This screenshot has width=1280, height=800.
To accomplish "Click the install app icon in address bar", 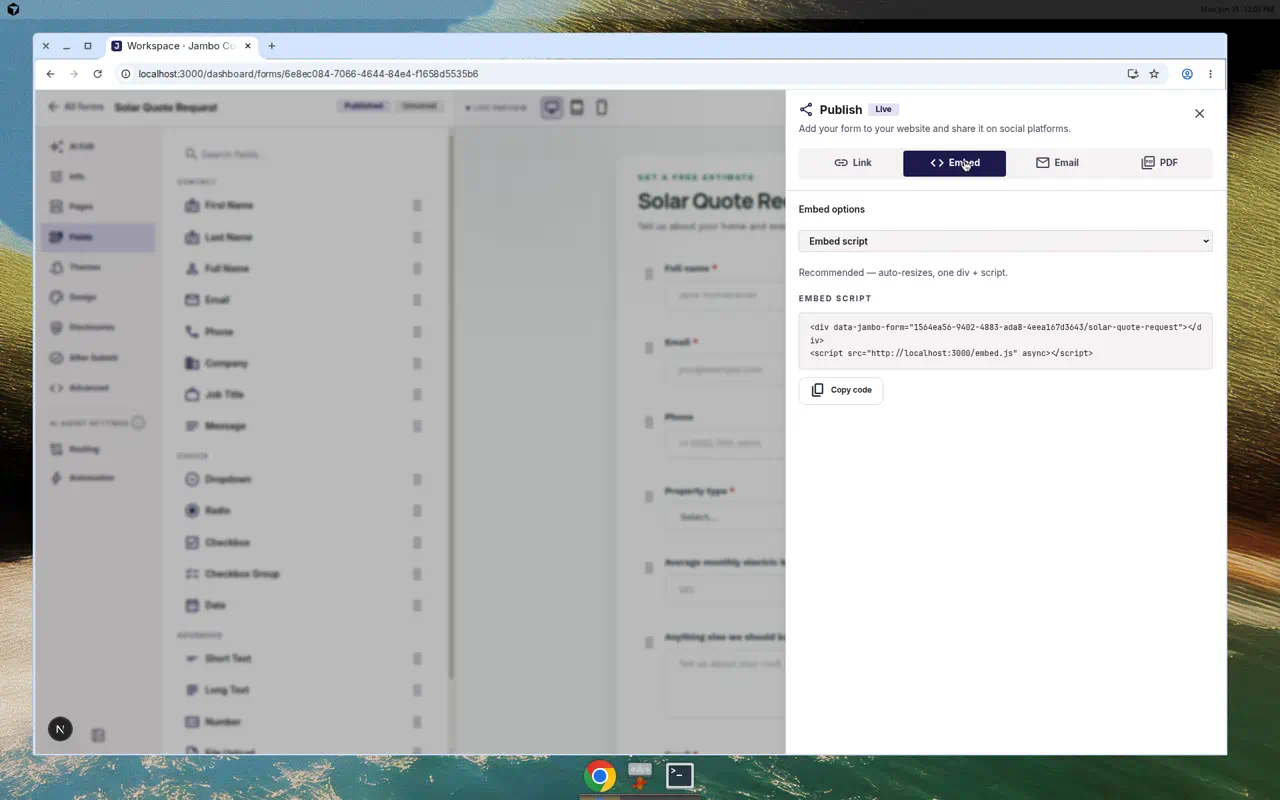I will pos(1132,74).
